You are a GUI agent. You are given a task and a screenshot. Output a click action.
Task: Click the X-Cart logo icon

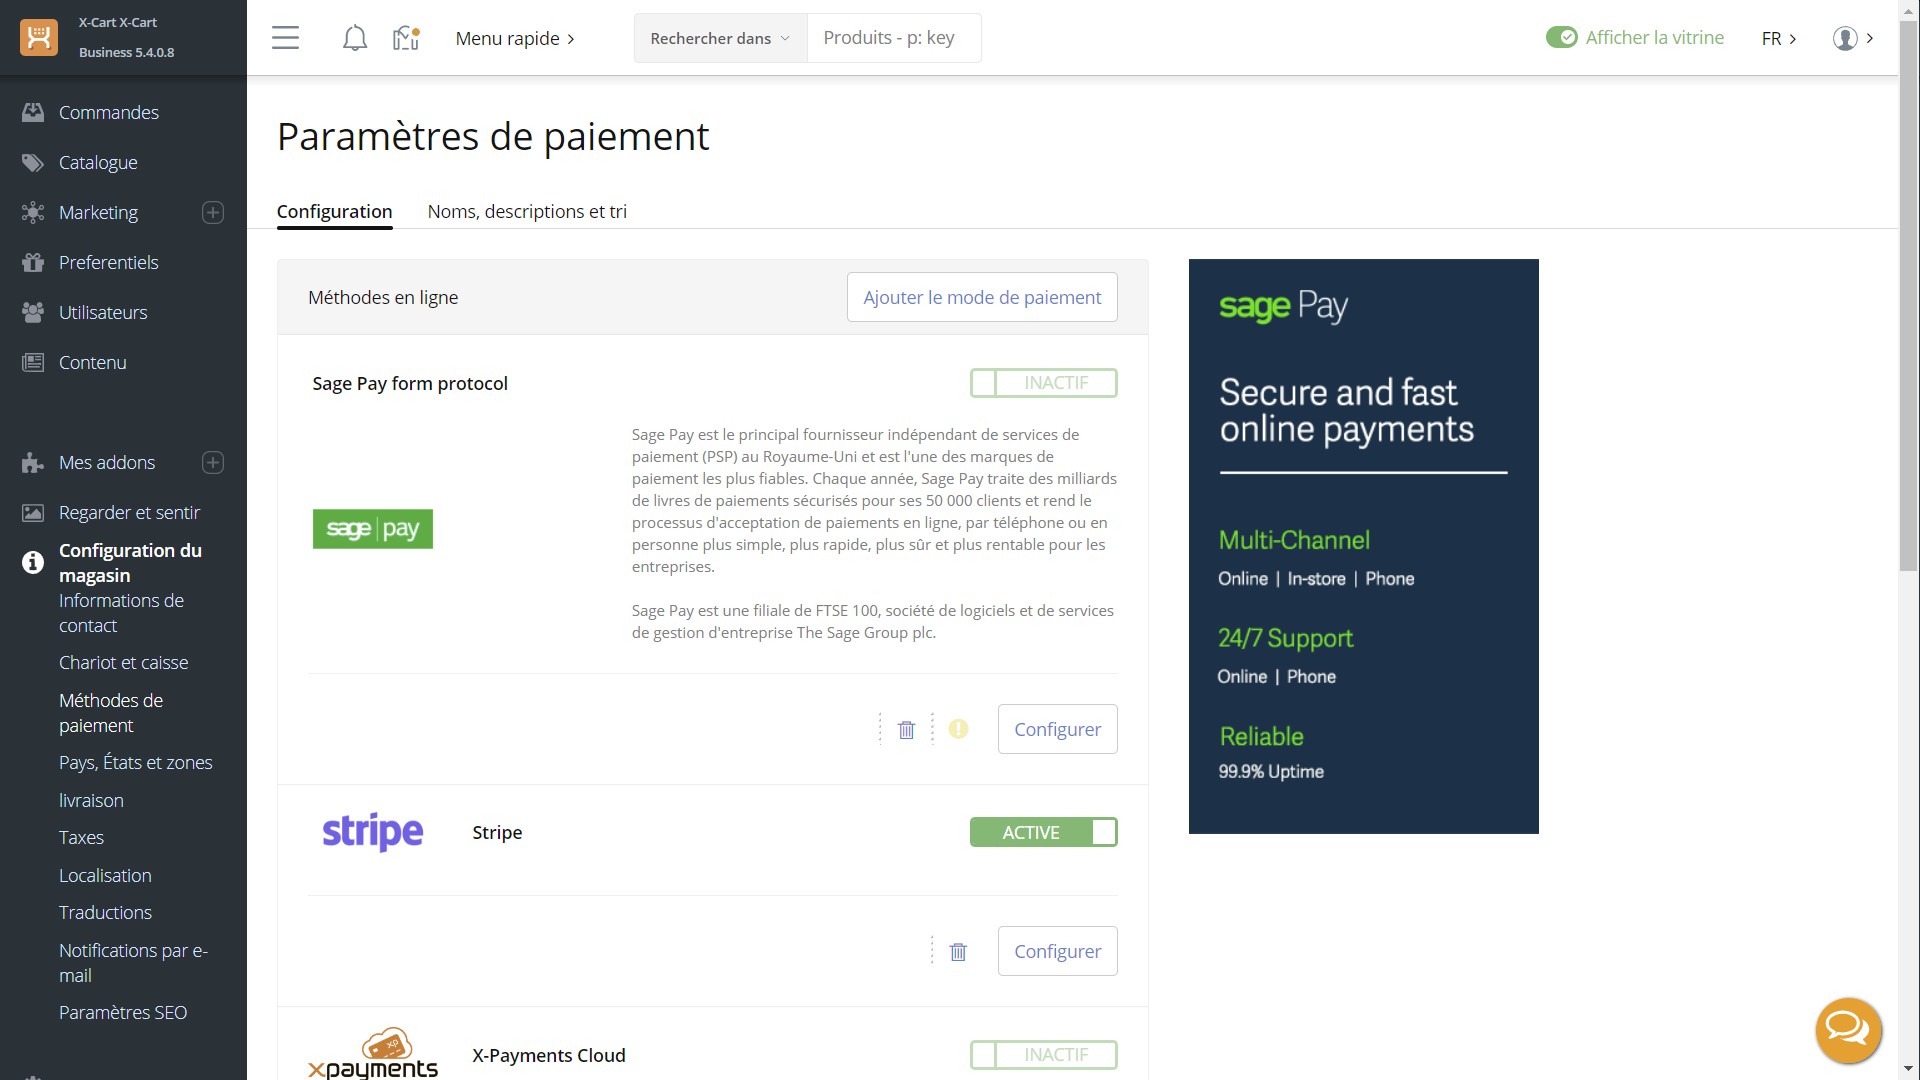(x=39, y=37)
